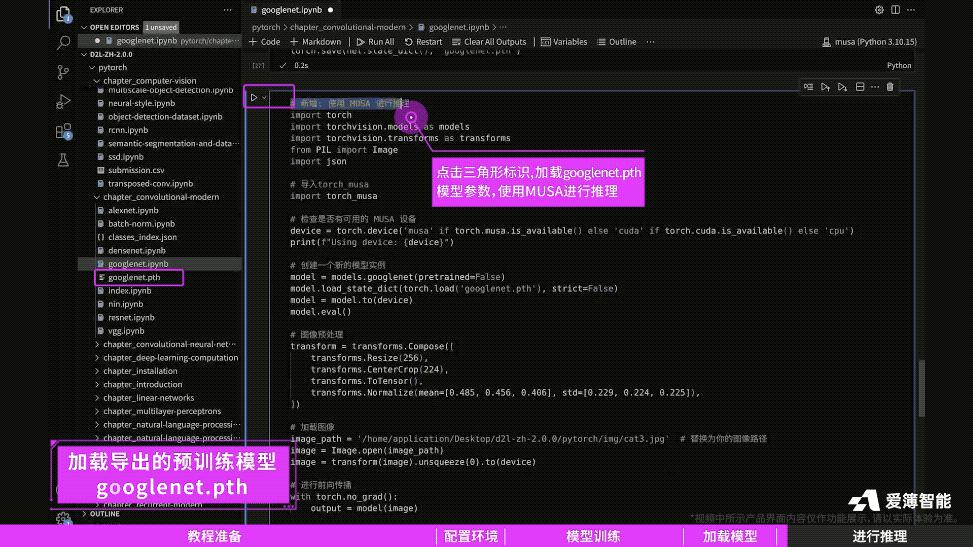Viewport: 973px width, 547px height.
Task: Delete the cell with trash icon
Action: pyautogui.click(x=890, y=87)
